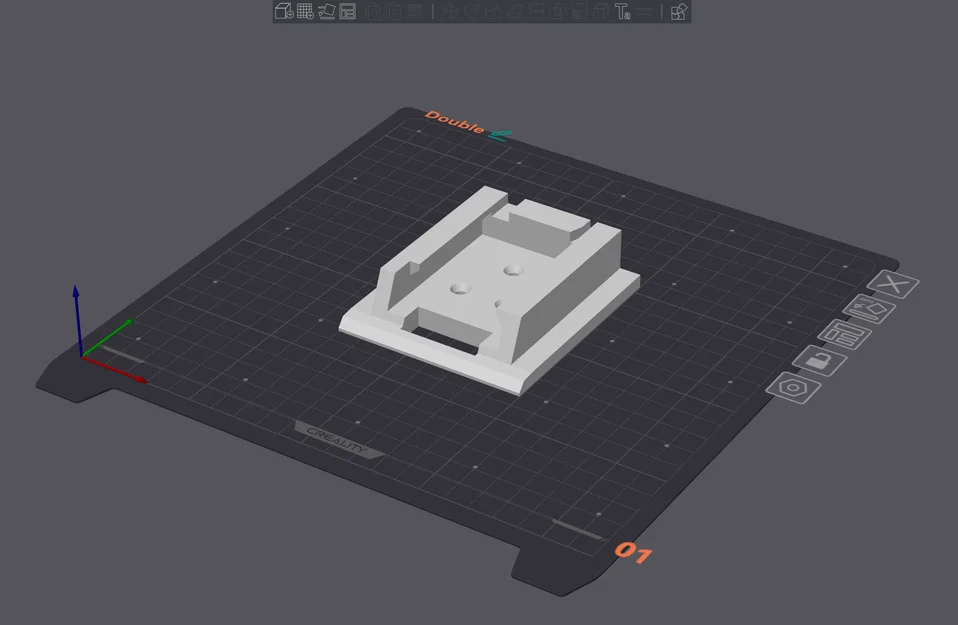Click the orange "01" plate number
The width and height of the screenshot is (958, 625).
point(633,553)
